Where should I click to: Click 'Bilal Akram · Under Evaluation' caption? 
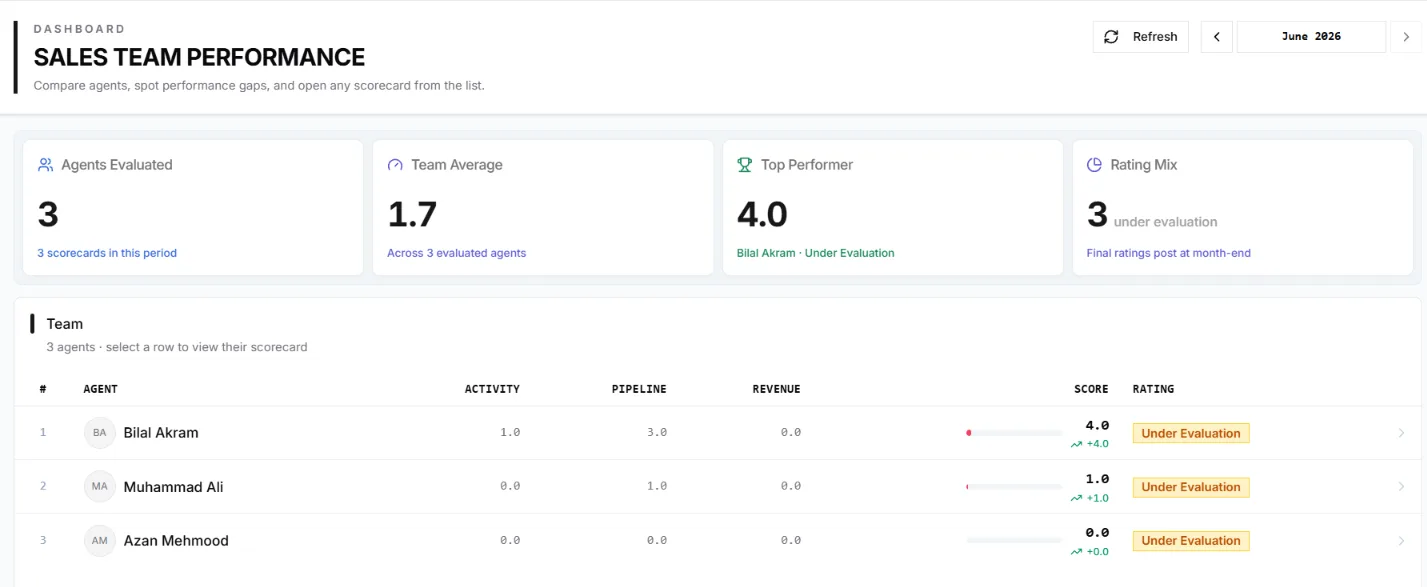click(816, 253)
